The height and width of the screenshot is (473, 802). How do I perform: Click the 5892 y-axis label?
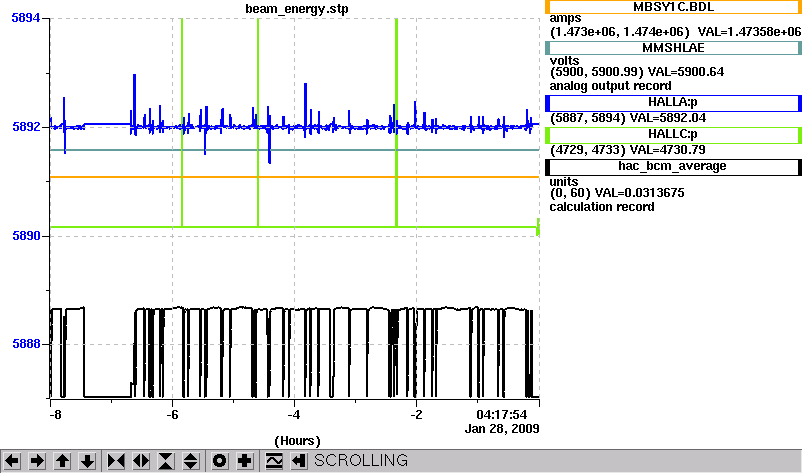[x=26, y=126]
